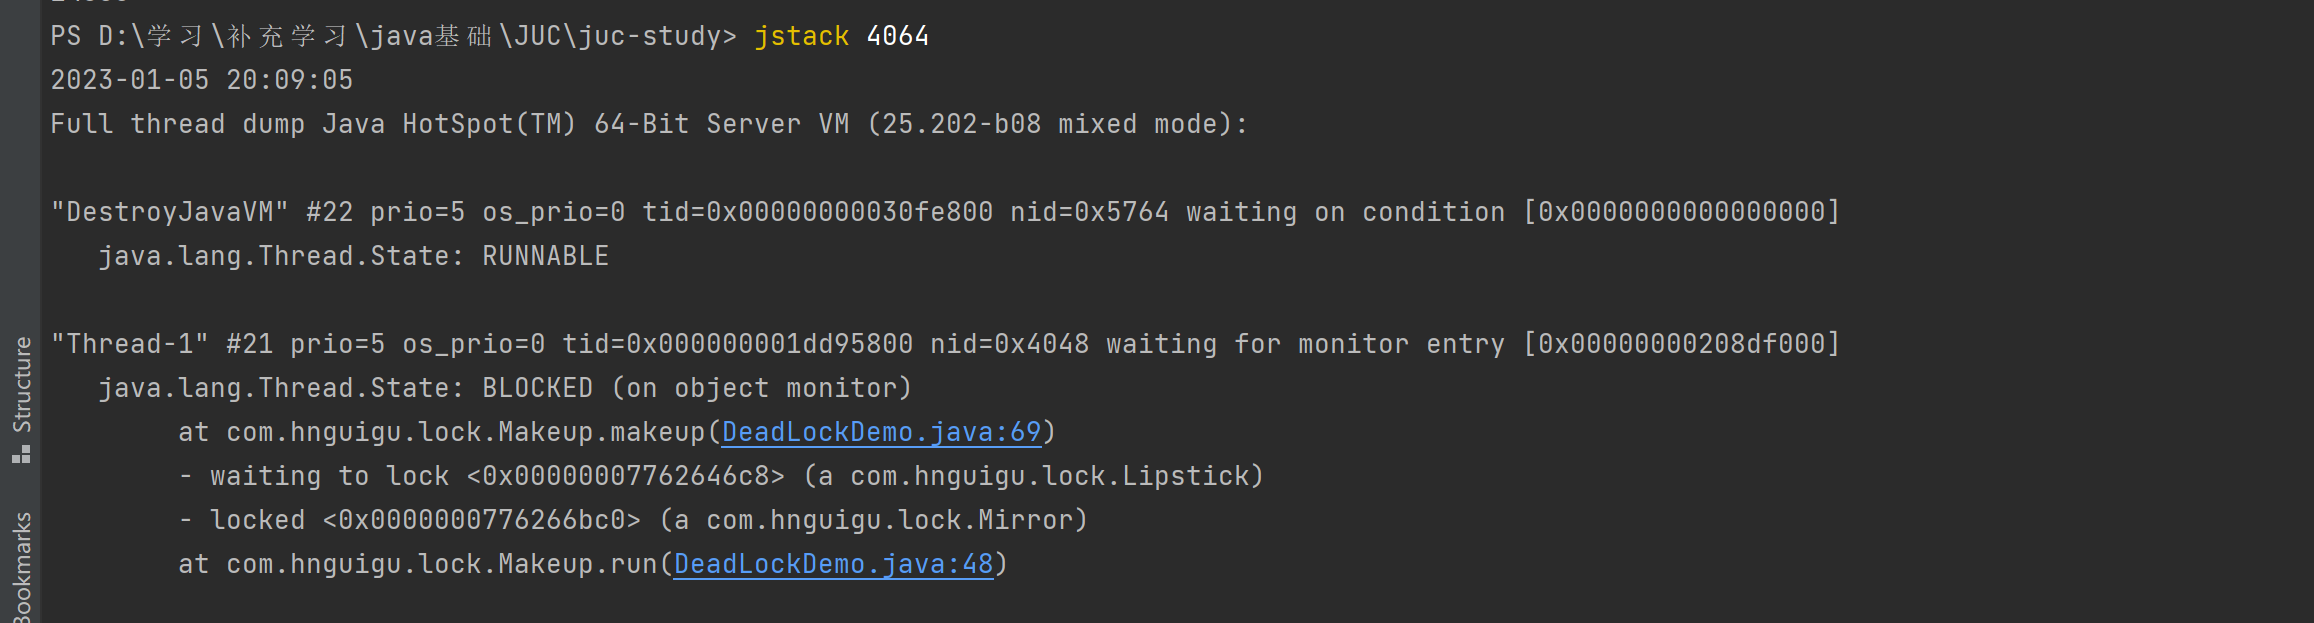Click the "Thread-1" thread name
Image resolution: width=2314 pixels, height=623 pixels.
click(x=130, y=344)
